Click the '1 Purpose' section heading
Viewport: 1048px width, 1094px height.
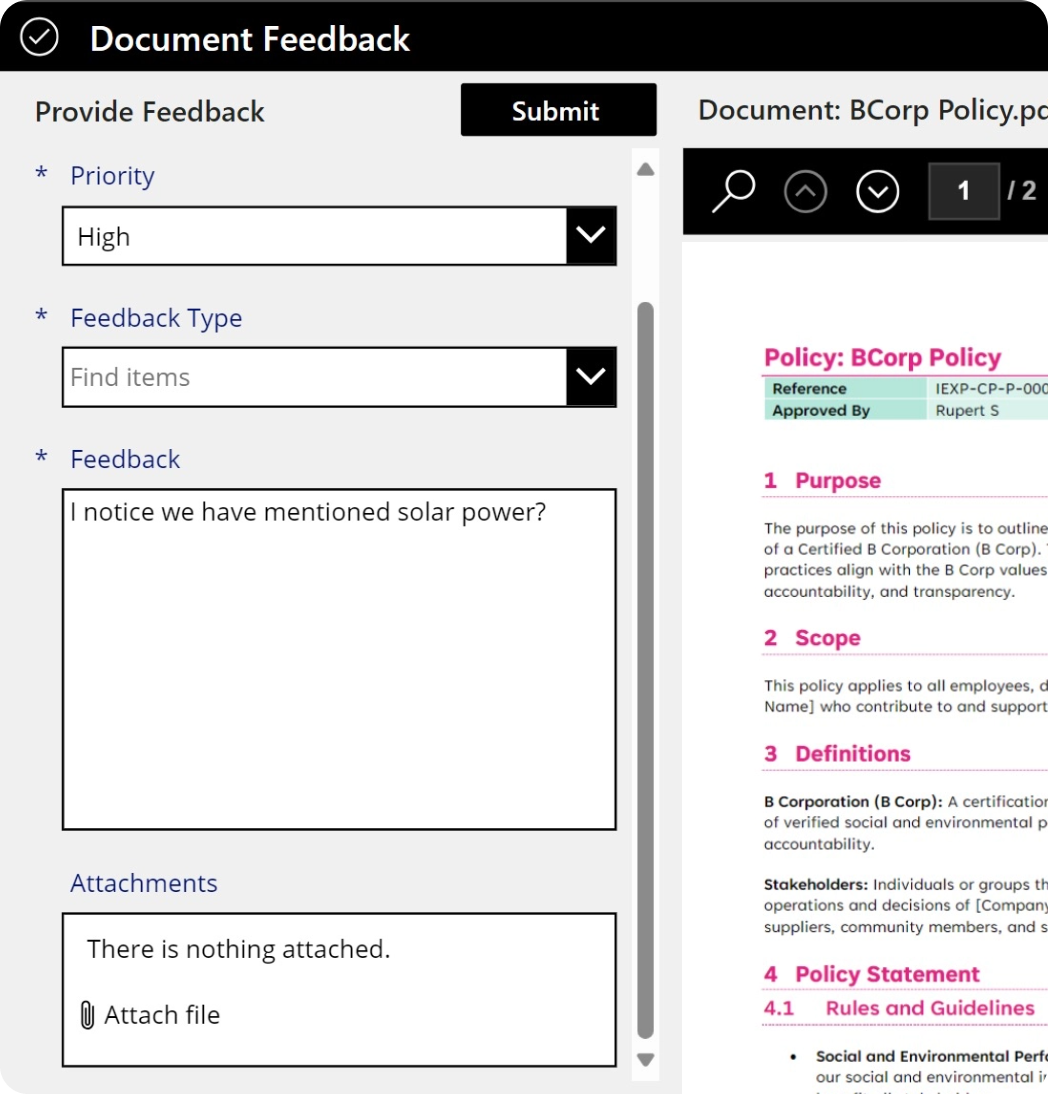822,481
